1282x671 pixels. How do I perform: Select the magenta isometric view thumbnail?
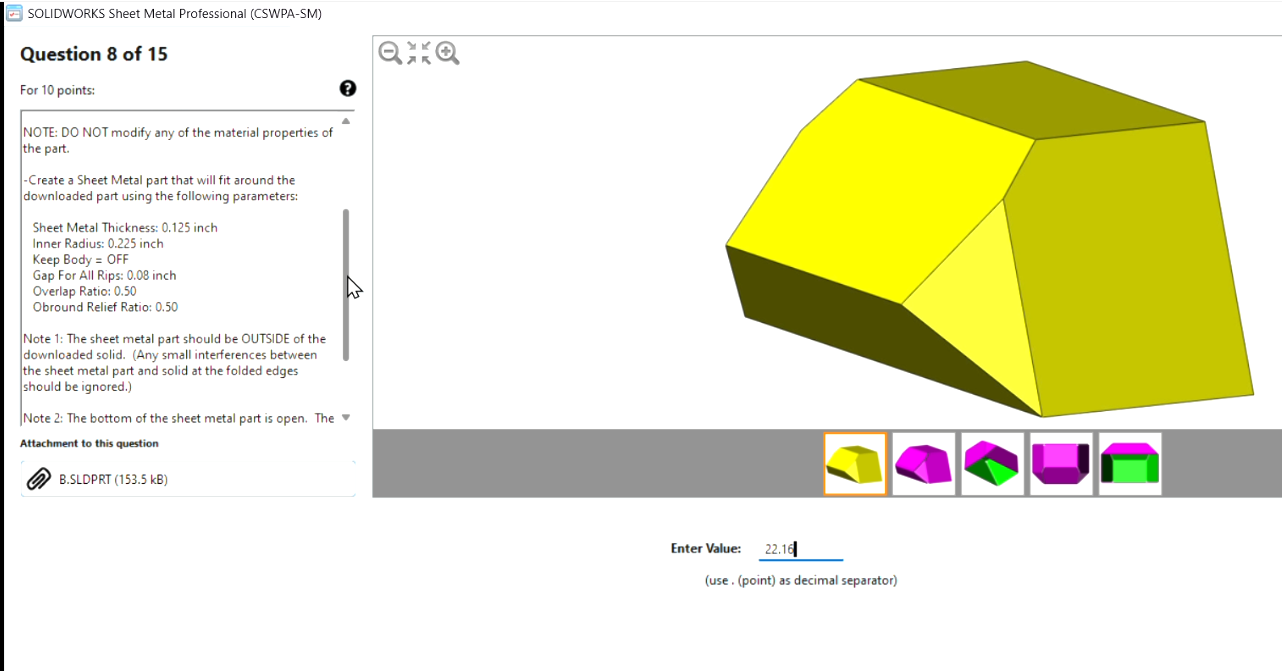(924, 464)
